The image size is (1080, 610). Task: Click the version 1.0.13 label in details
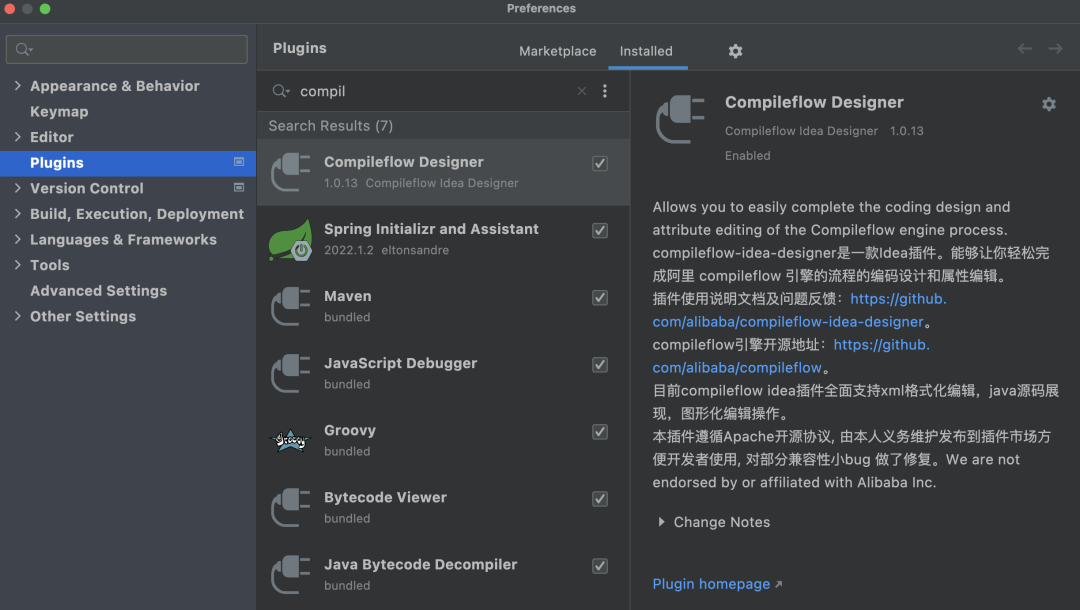coord(906,131)
